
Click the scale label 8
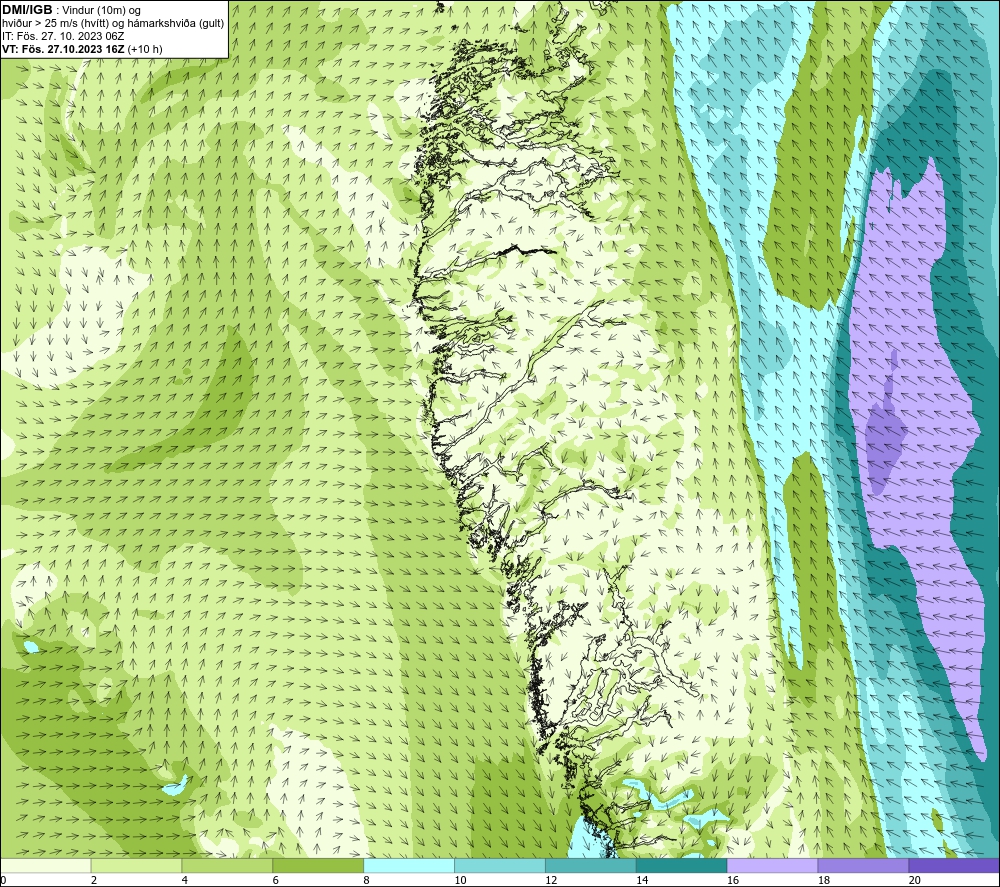coord(367,881)
